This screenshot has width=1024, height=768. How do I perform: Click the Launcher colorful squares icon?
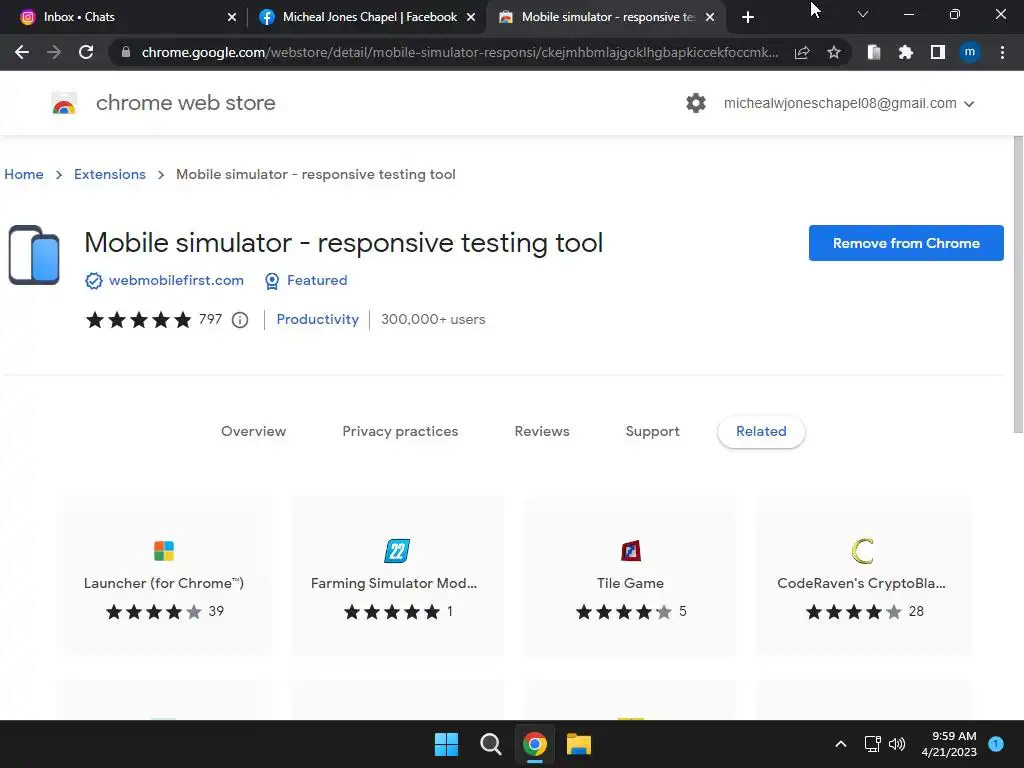click(x=164, y=551)
